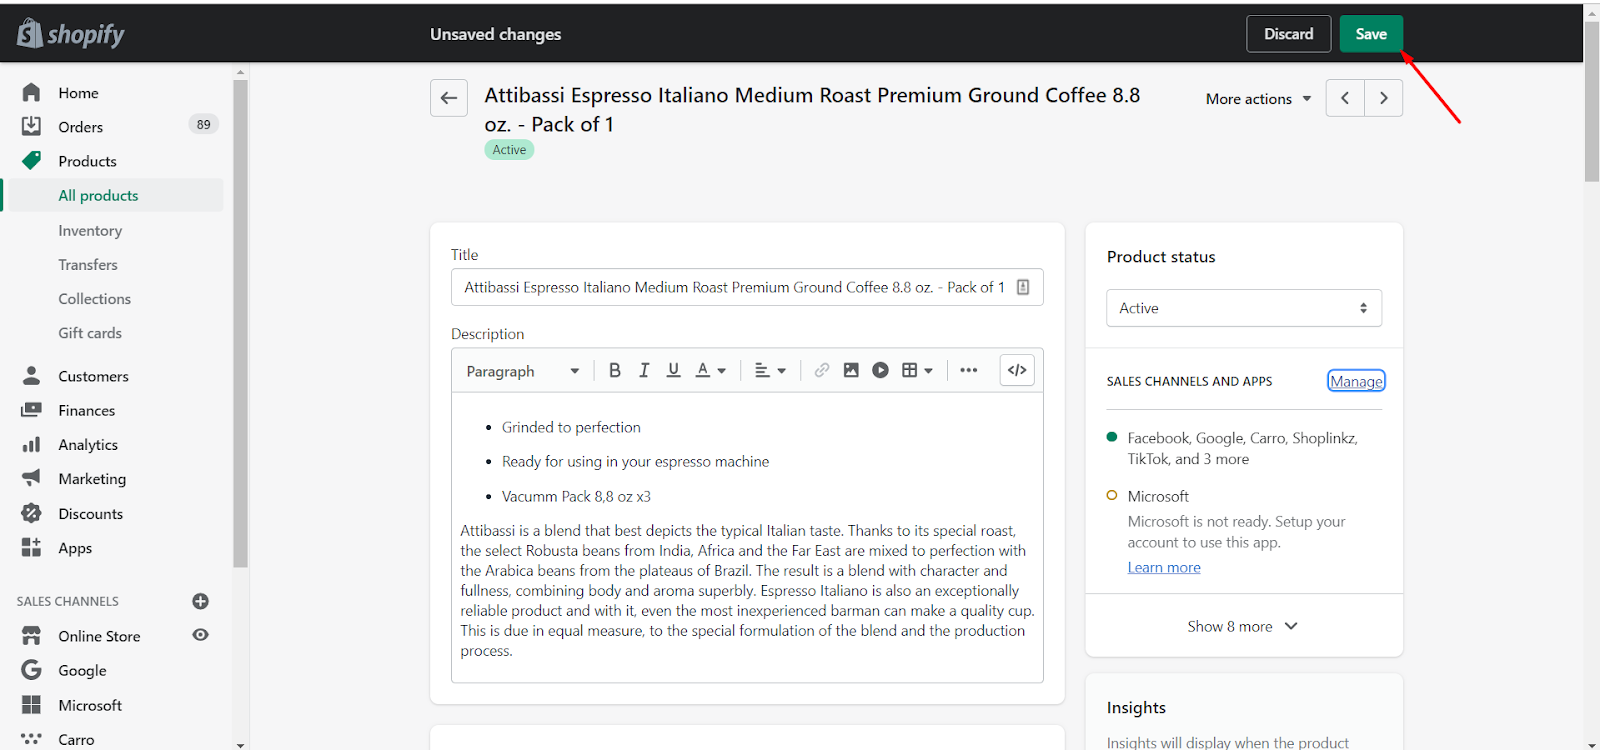This screenshot has height=750, width=1600.
Task: Toggle bold formatting in description editor
Action: click(615, 370)
